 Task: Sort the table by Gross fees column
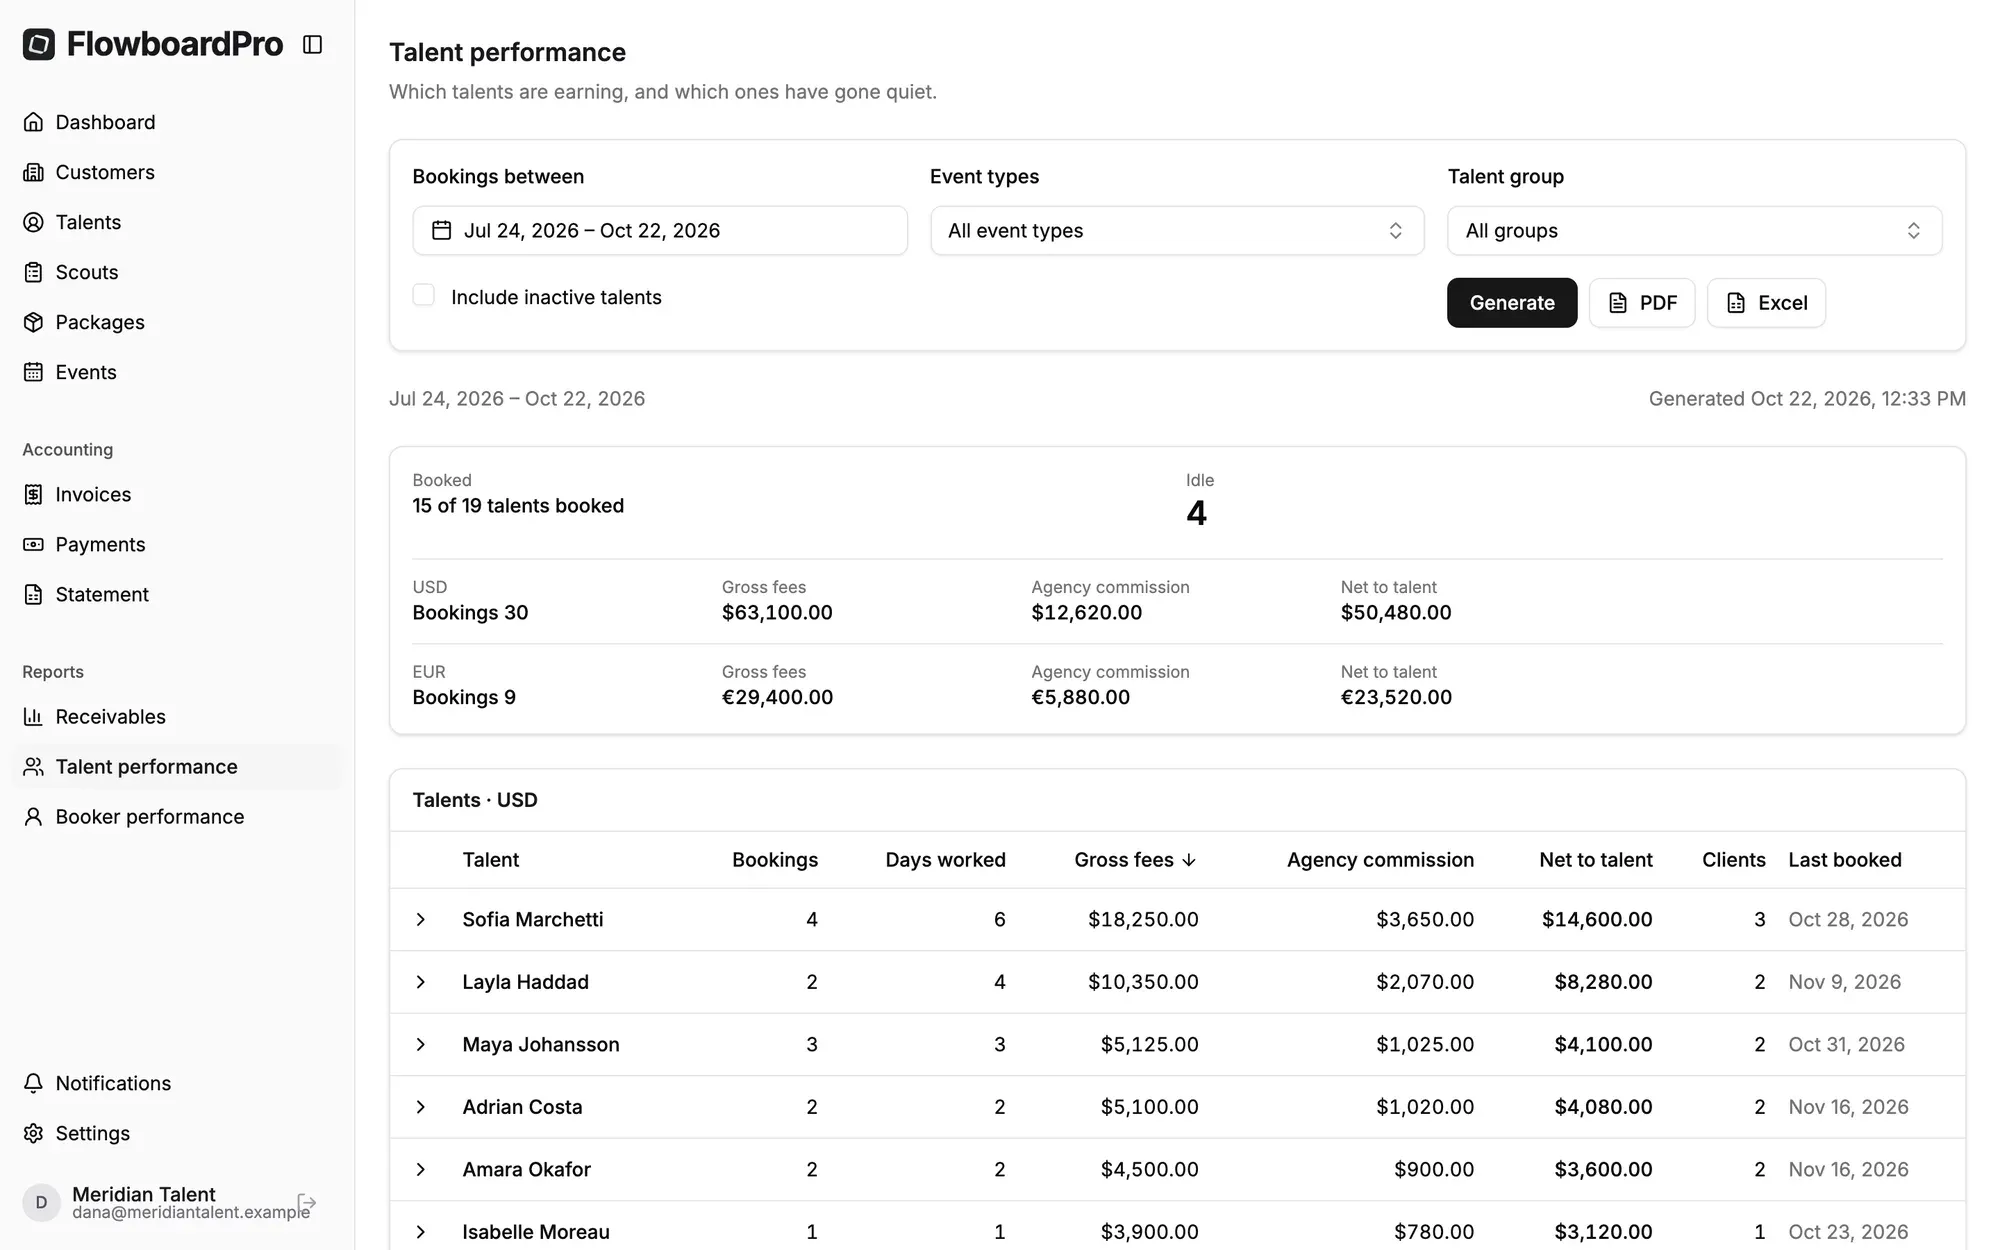coord(1135,860)
